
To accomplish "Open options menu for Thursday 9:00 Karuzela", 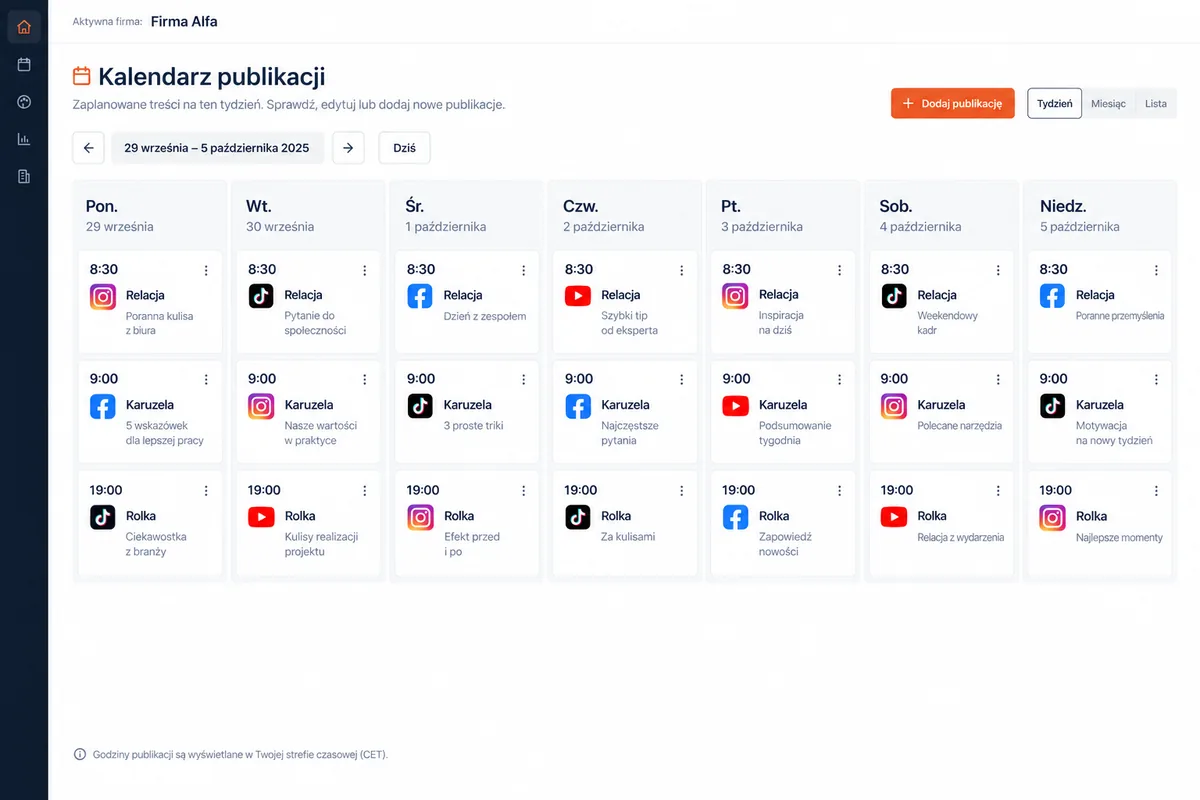I will click(x=681, y=380).
